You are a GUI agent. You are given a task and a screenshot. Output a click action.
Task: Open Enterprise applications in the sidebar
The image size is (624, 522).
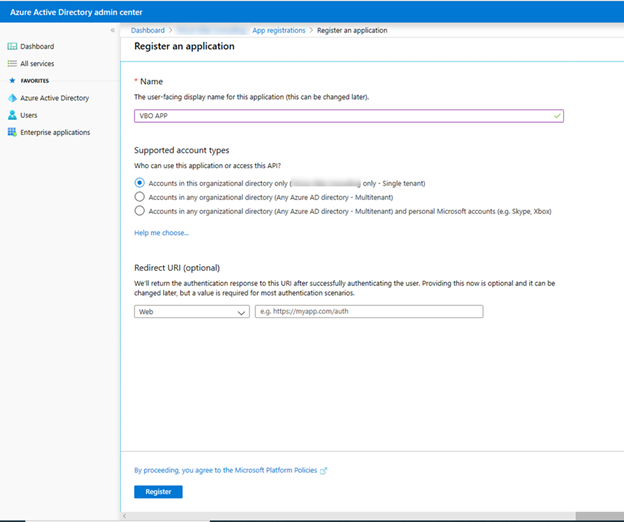point(55,132)
